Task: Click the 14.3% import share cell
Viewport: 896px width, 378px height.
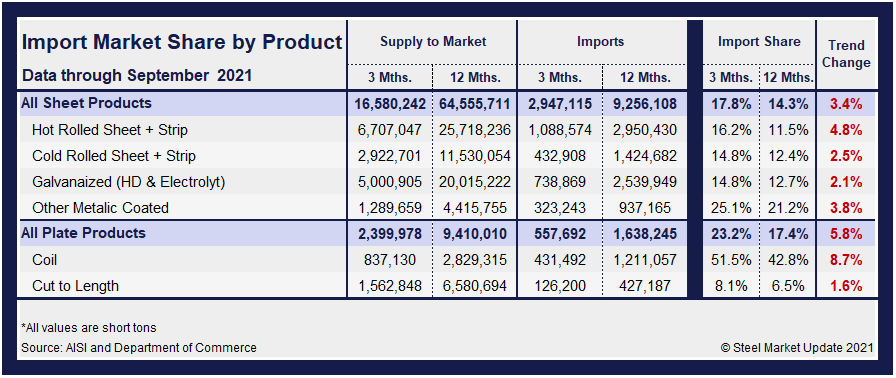Action: coord(789,104)
